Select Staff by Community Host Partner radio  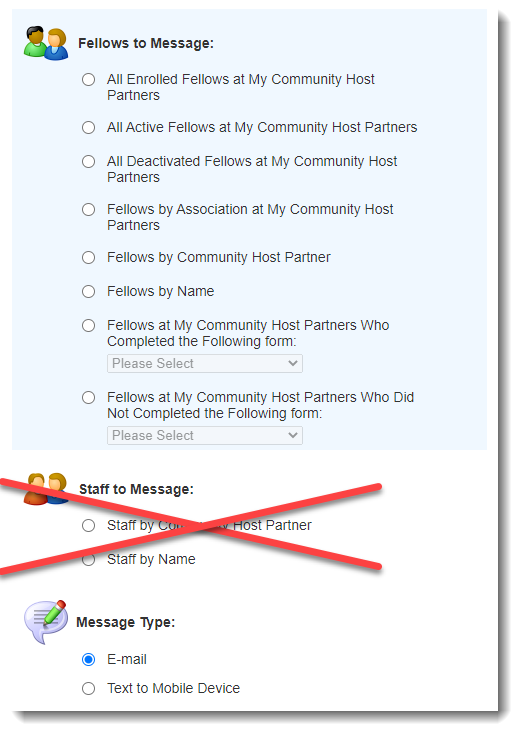[x=88, y=525]
